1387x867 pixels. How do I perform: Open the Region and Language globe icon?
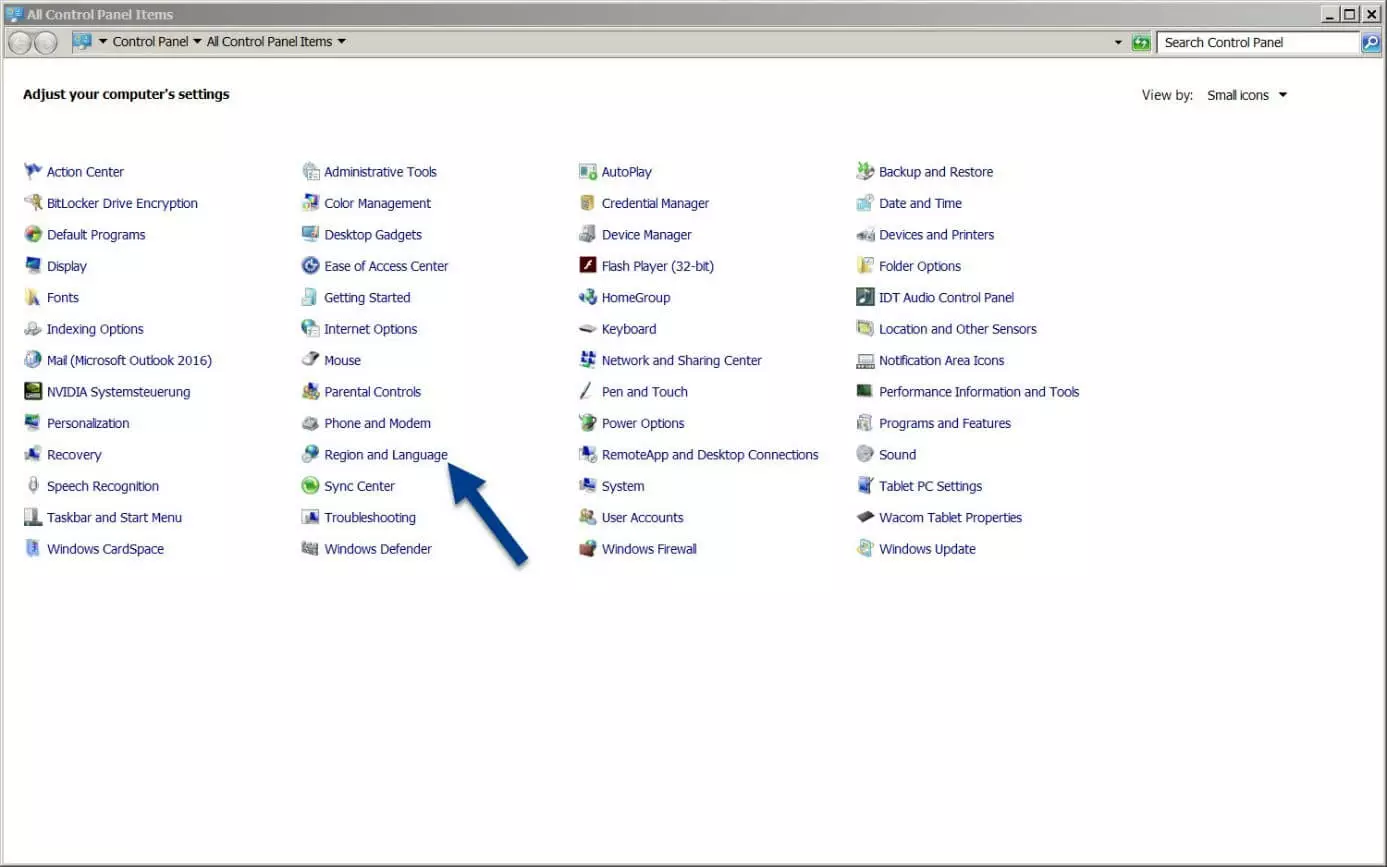[310, 455]
